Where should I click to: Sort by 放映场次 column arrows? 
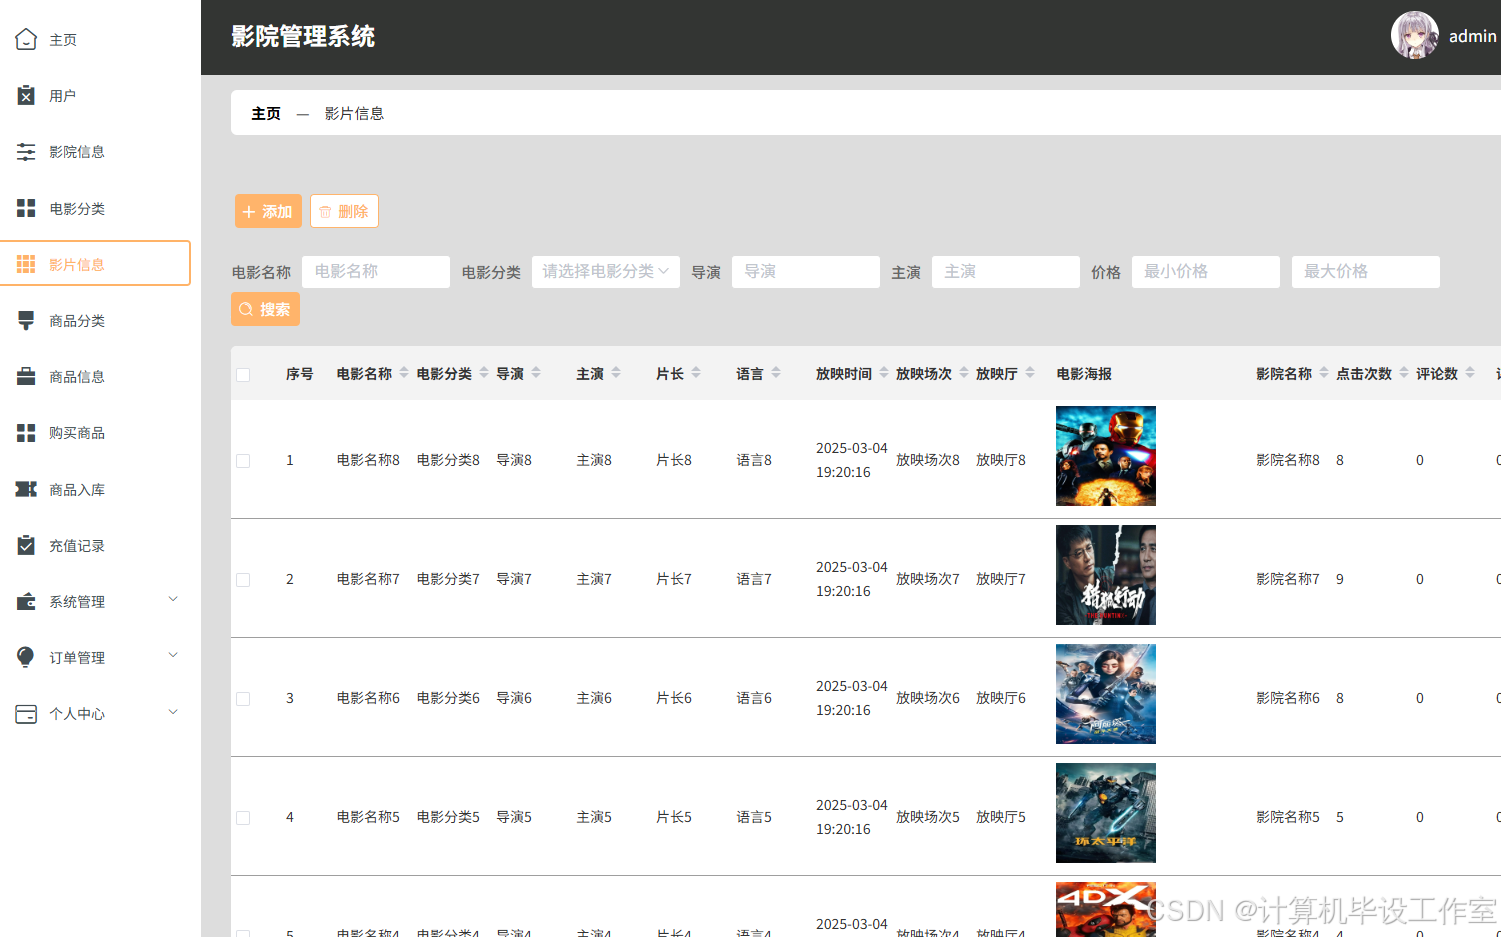(964, 373)
